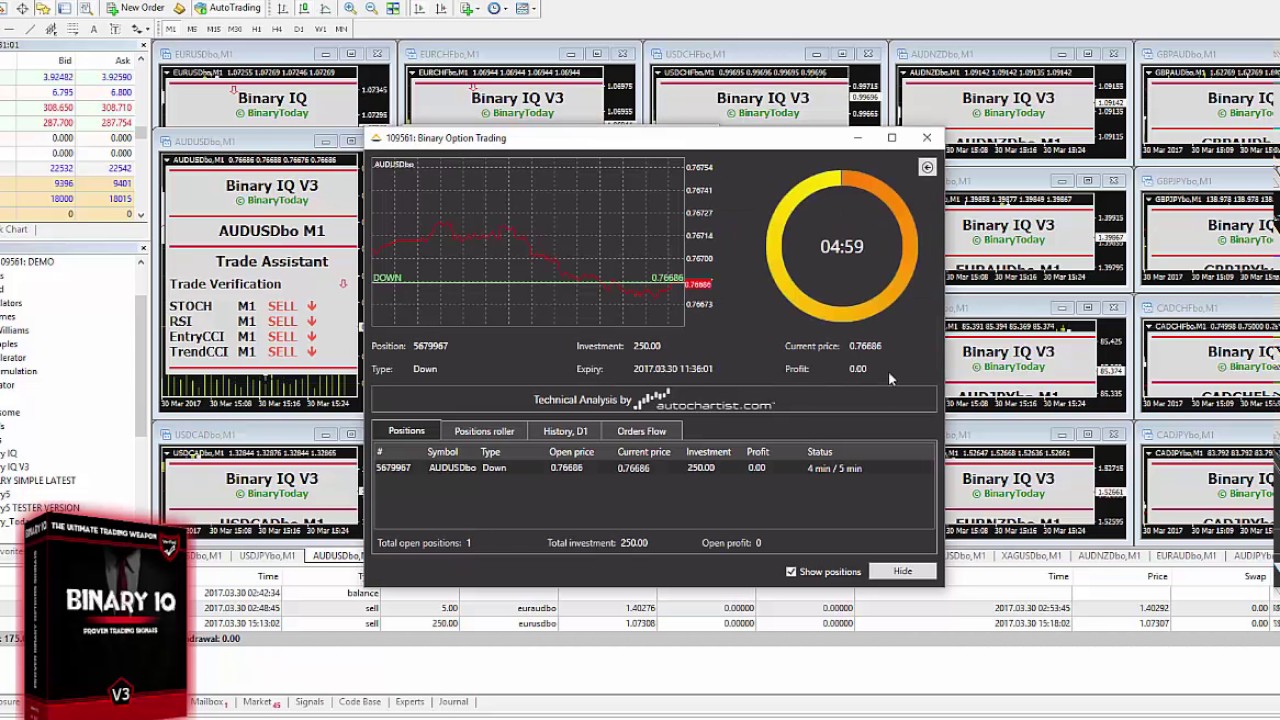
Task: Click the chart auto scroll icon
Action: pyautogui.click(x=419, y=8)
